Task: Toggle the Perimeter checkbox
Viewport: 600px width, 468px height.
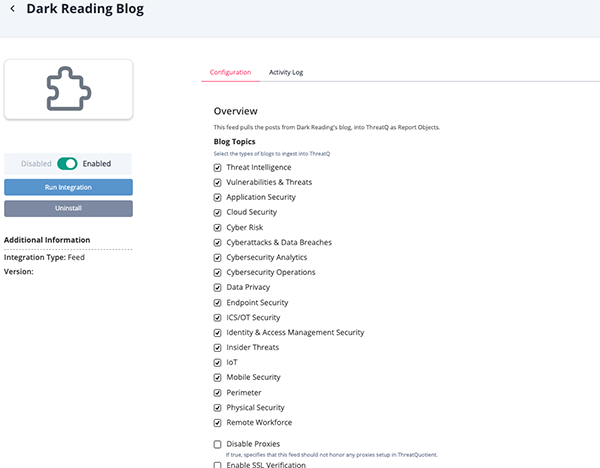Action: point(217,393)
